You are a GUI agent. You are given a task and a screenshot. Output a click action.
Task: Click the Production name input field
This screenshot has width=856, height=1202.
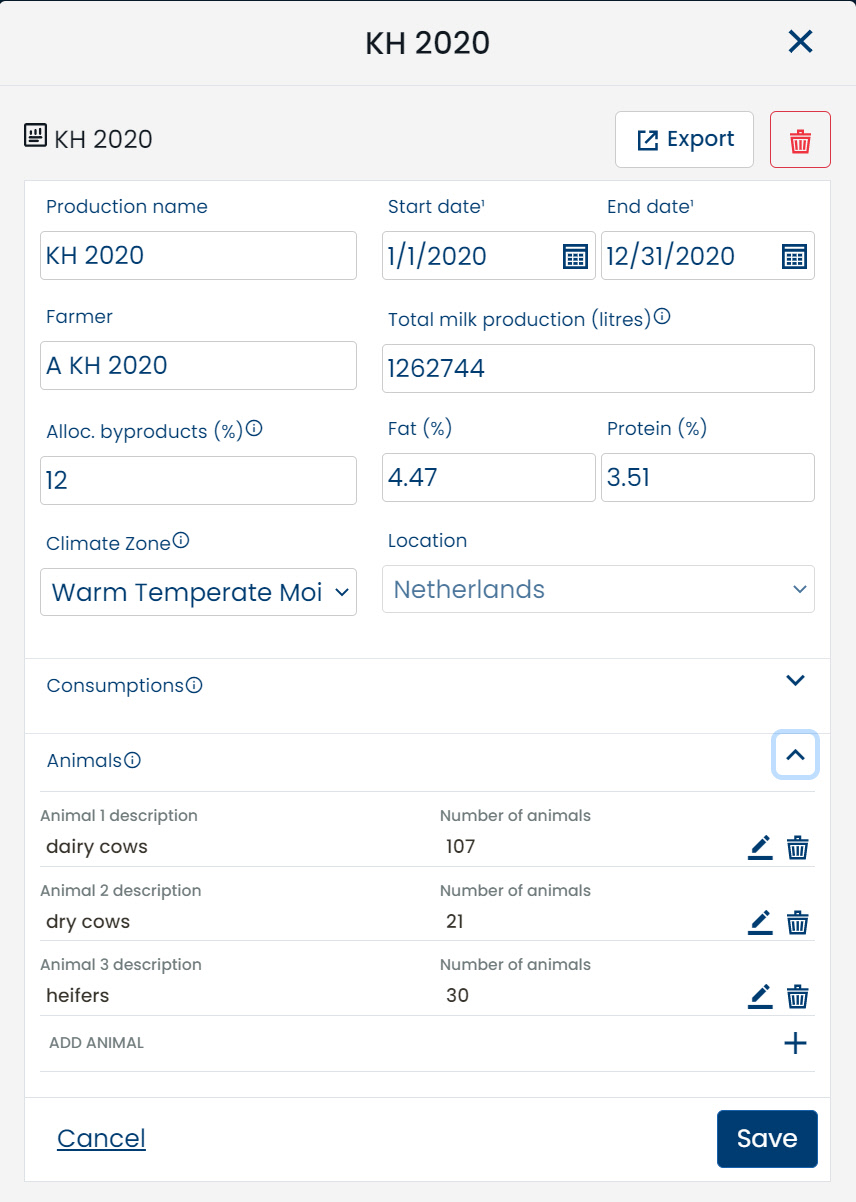198,256
